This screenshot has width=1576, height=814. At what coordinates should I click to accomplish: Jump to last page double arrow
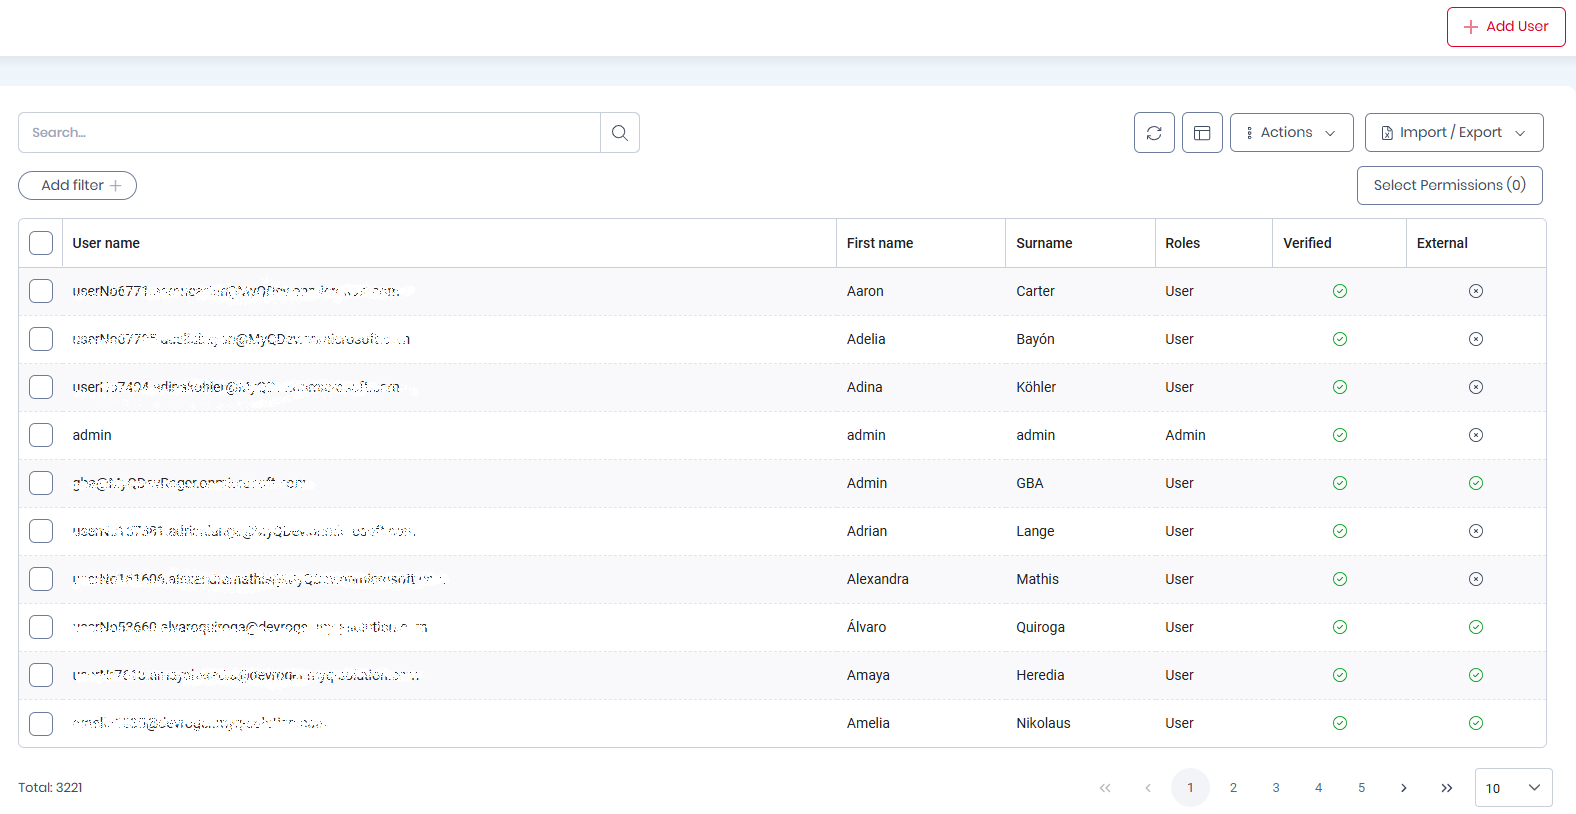[x=1447, y=788]
